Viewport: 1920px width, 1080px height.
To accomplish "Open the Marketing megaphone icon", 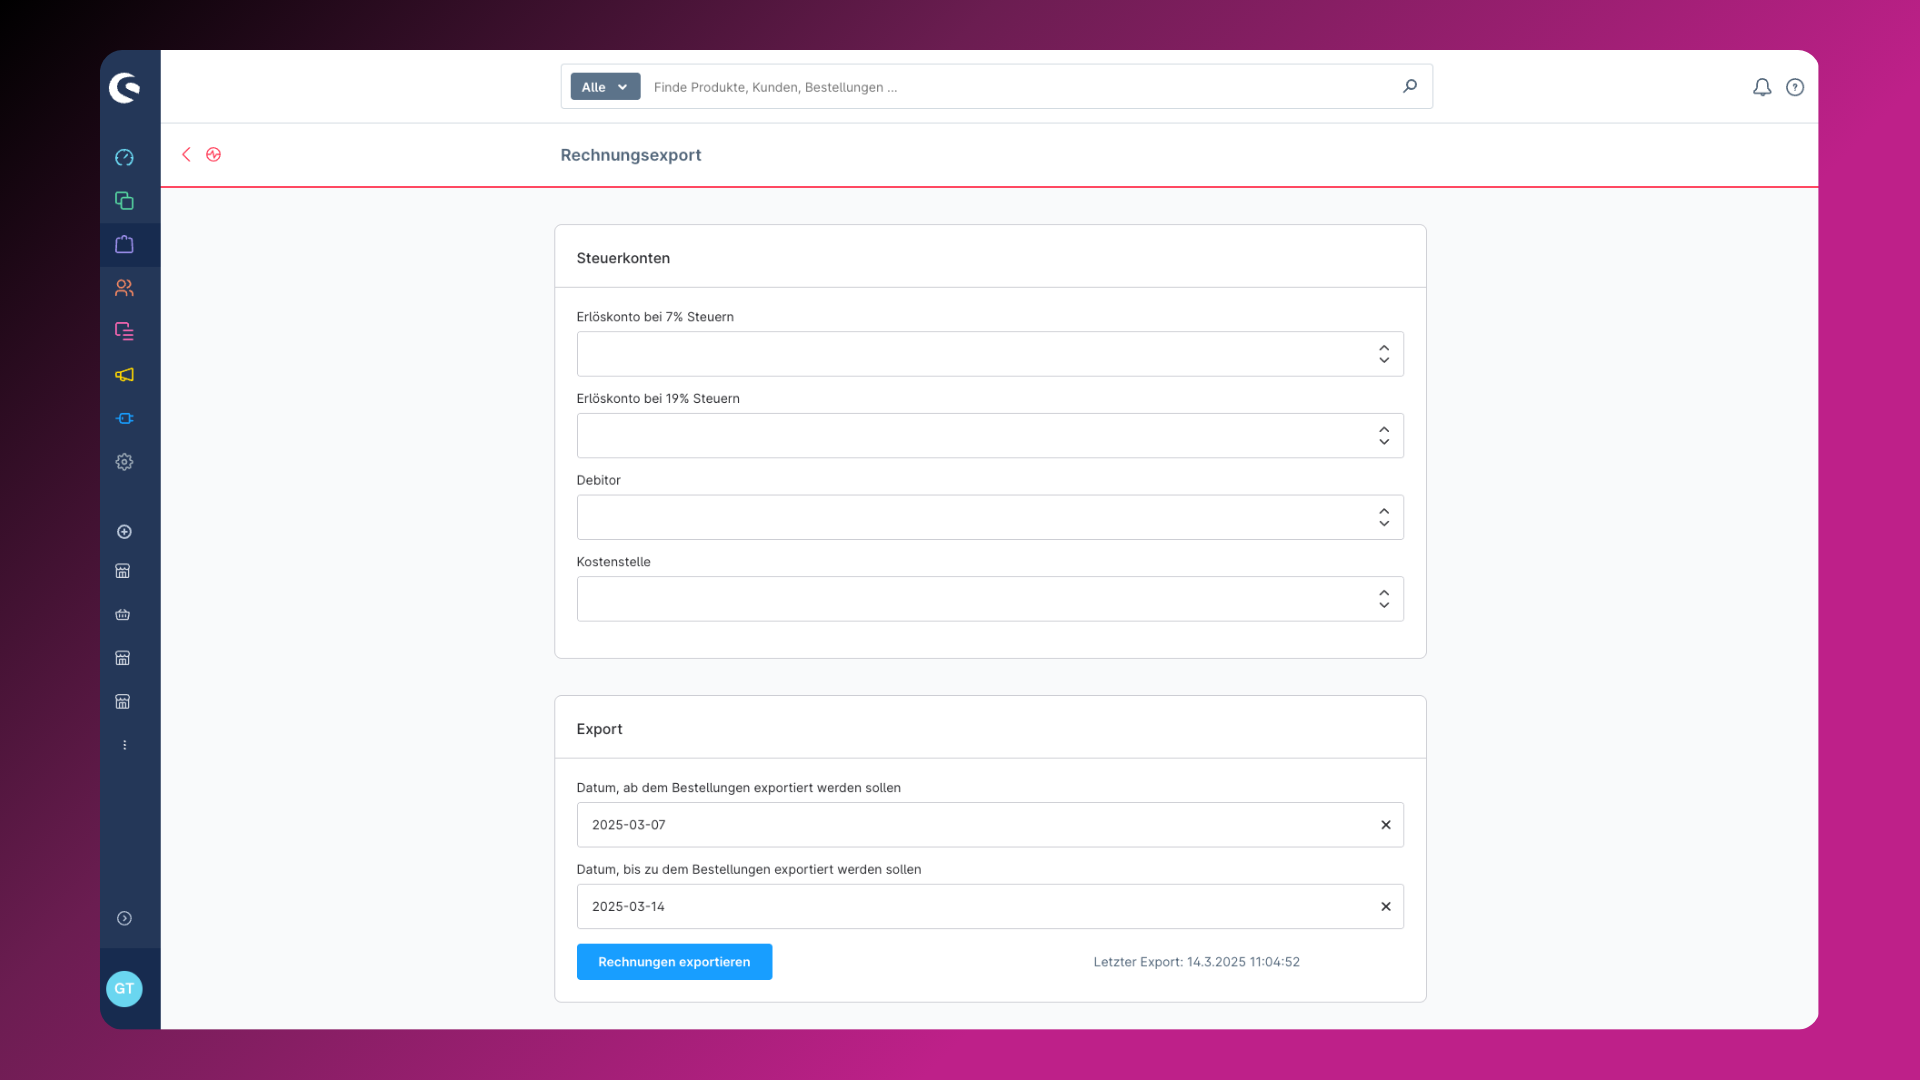I will [124, 375].
